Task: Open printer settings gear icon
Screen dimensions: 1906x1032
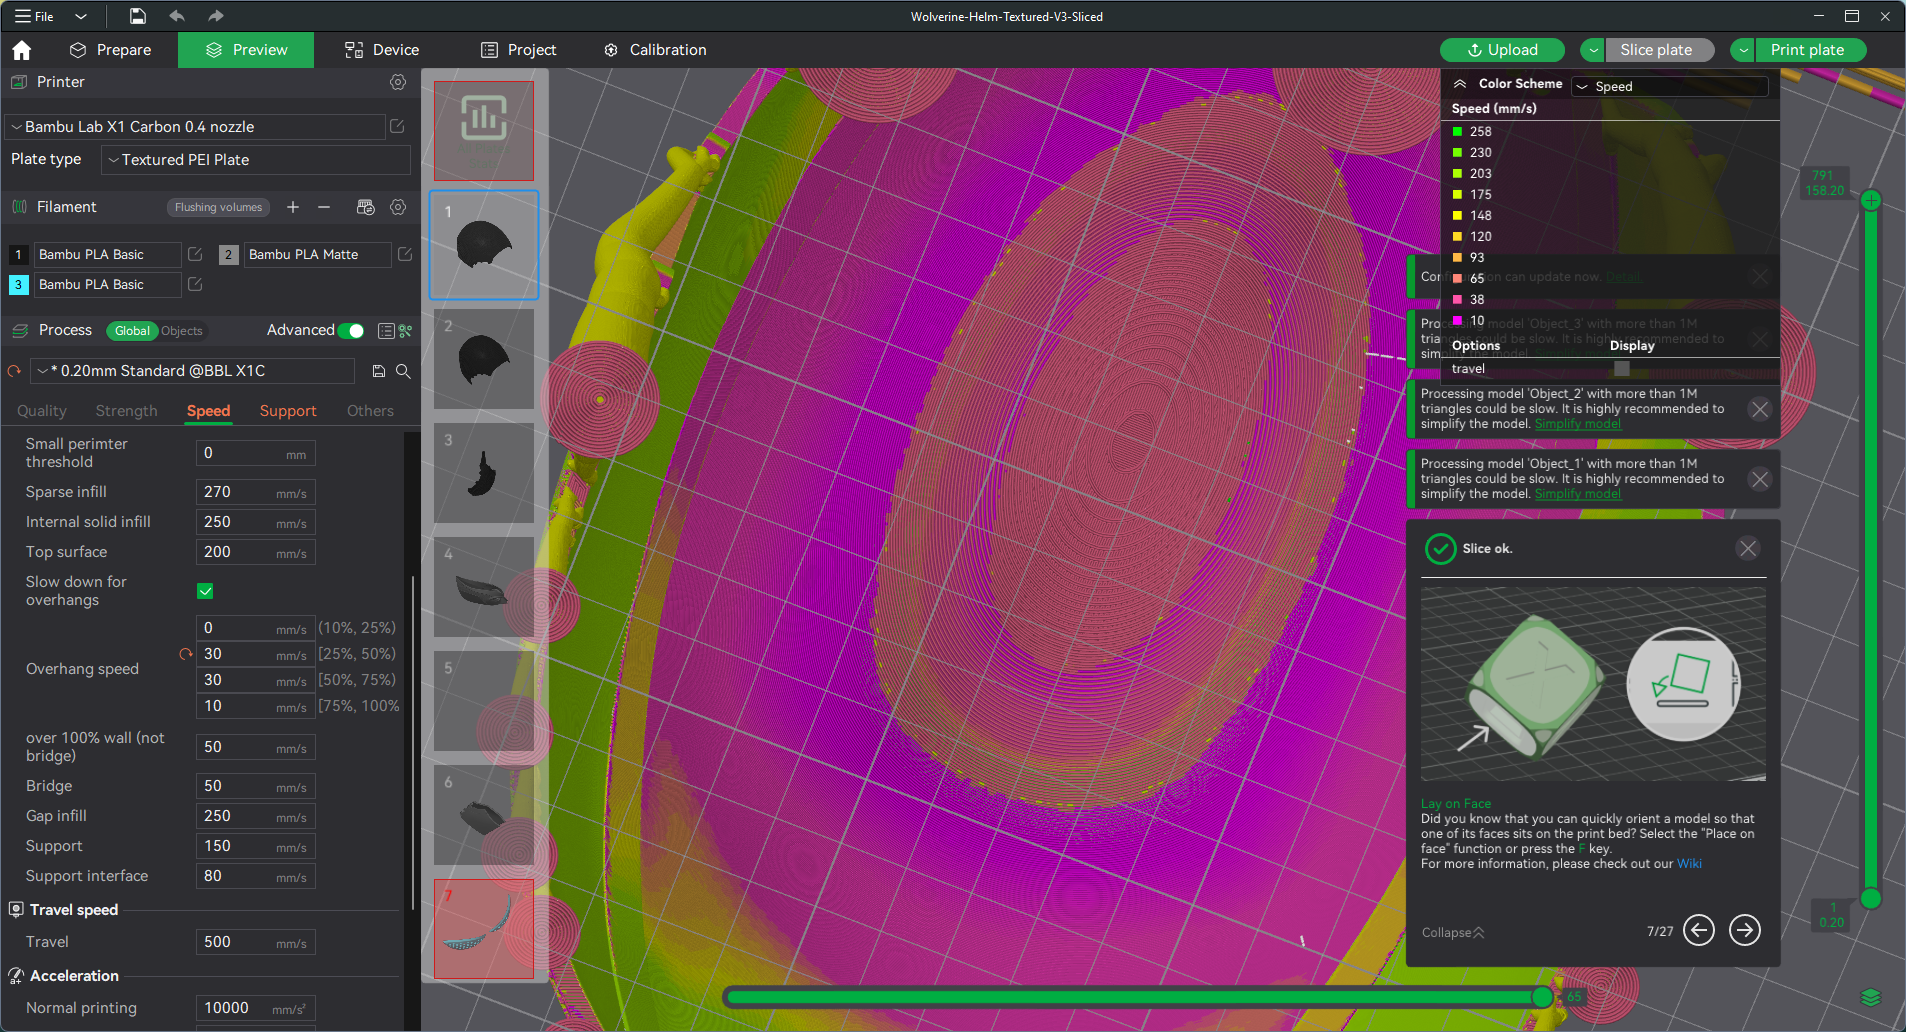Action: pyautogui.click(x=398, y=82)
